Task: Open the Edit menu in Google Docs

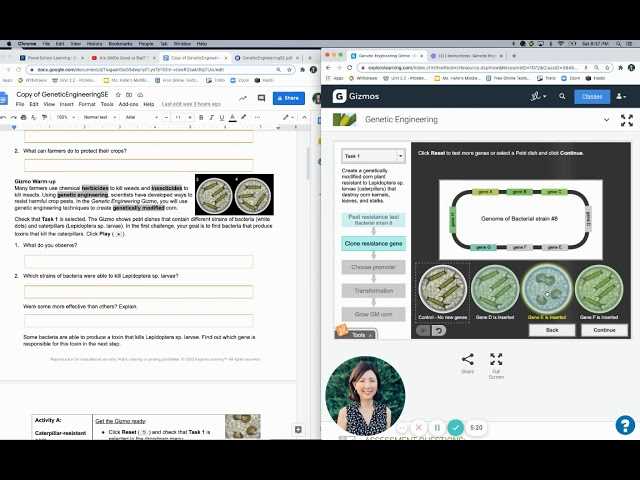Action: pos(34,104)
